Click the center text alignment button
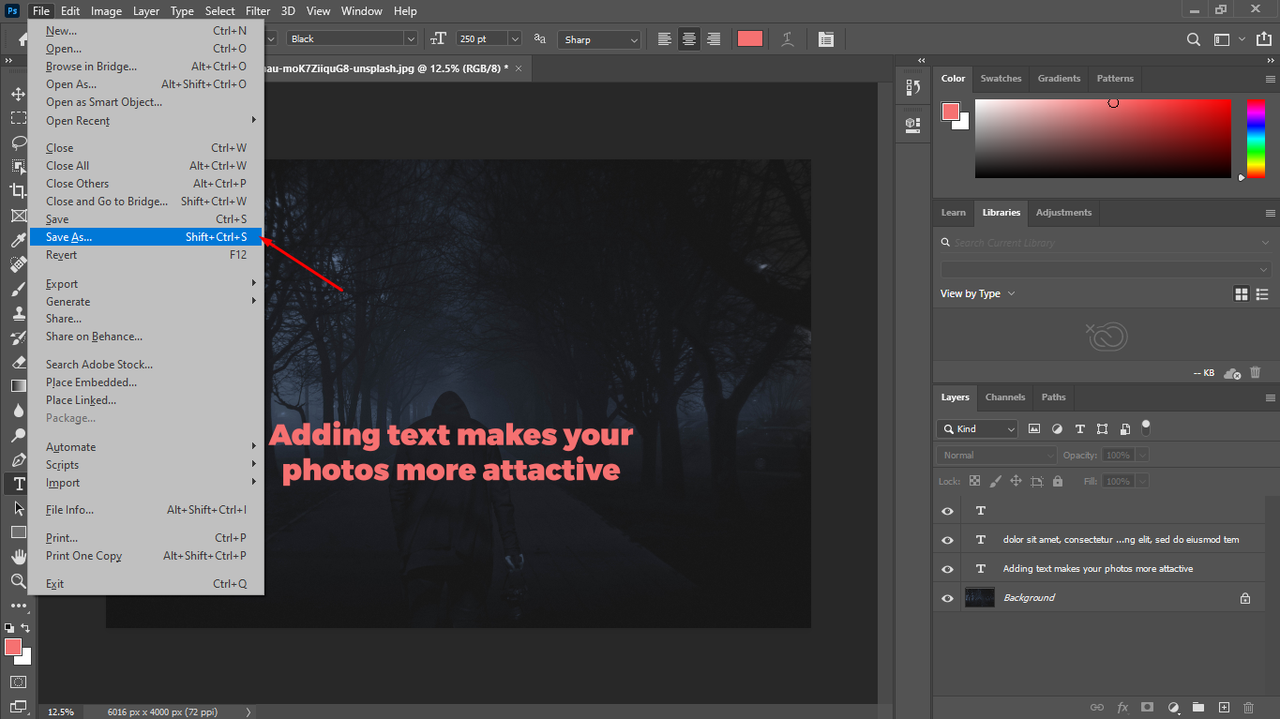Viewport: 1280px width, 719px height. tap(689, 39)
